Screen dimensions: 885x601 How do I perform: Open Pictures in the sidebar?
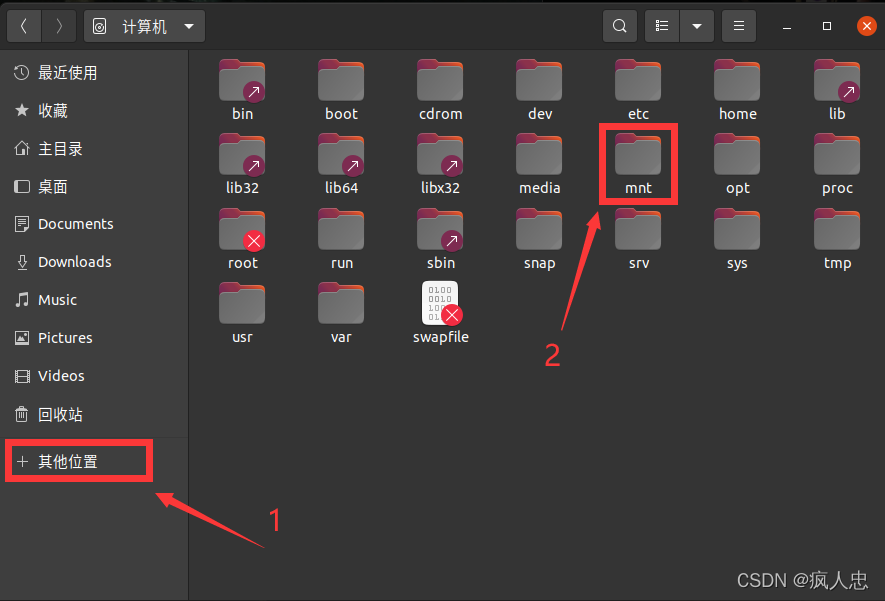(x=94, y=337)
